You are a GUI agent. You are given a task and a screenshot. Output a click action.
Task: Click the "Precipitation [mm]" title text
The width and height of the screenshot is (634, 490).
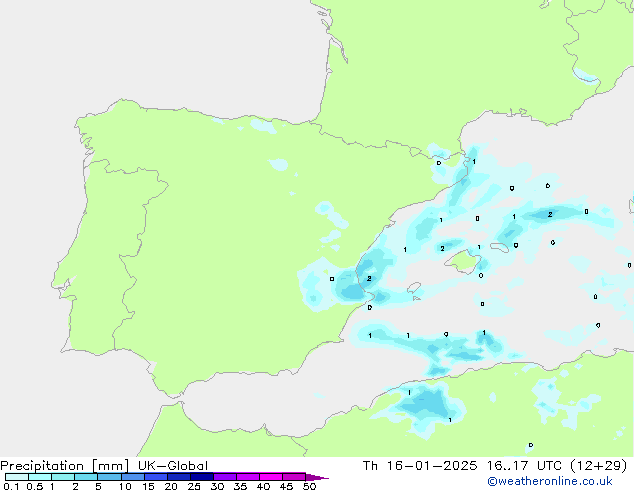pos(65,466)
